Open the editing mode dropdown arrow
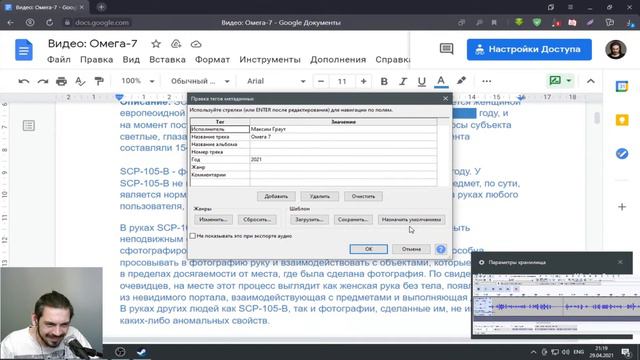This screenshot has height=360, width=640. tap(569, 81)
